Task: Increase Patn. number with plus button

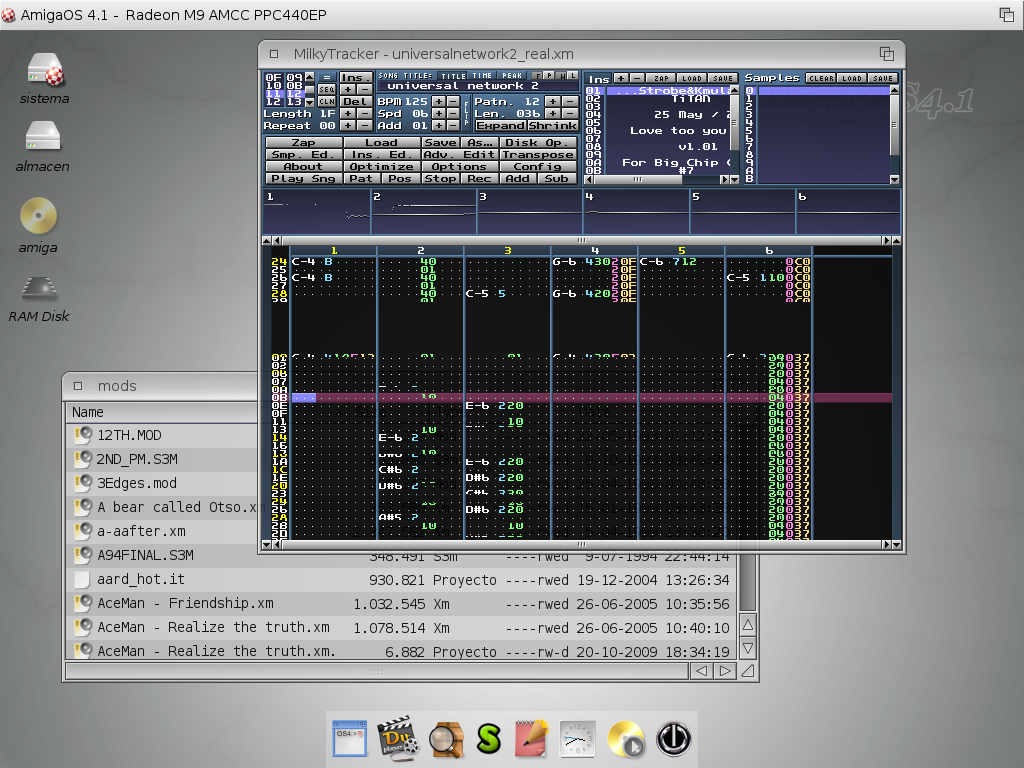Action: (552, 101)
